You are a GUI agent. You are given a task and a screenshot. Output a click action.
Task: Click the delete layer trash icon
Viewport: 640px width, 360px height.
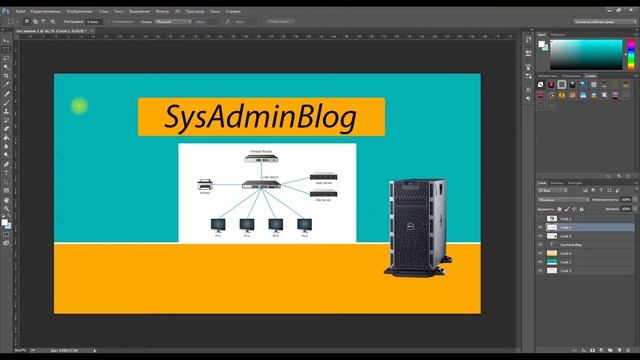(628, 350)
